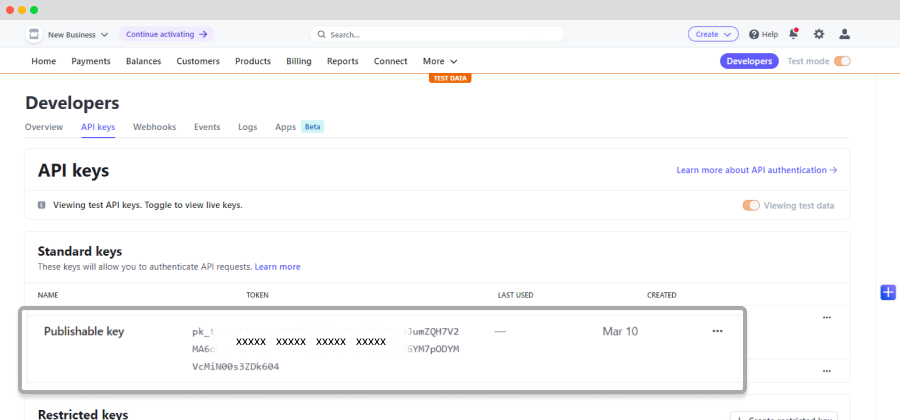This screenshot has height=420, width=900.
Task: Click Continue activating button
Action: pyautogui.click(x=166, y=34)
